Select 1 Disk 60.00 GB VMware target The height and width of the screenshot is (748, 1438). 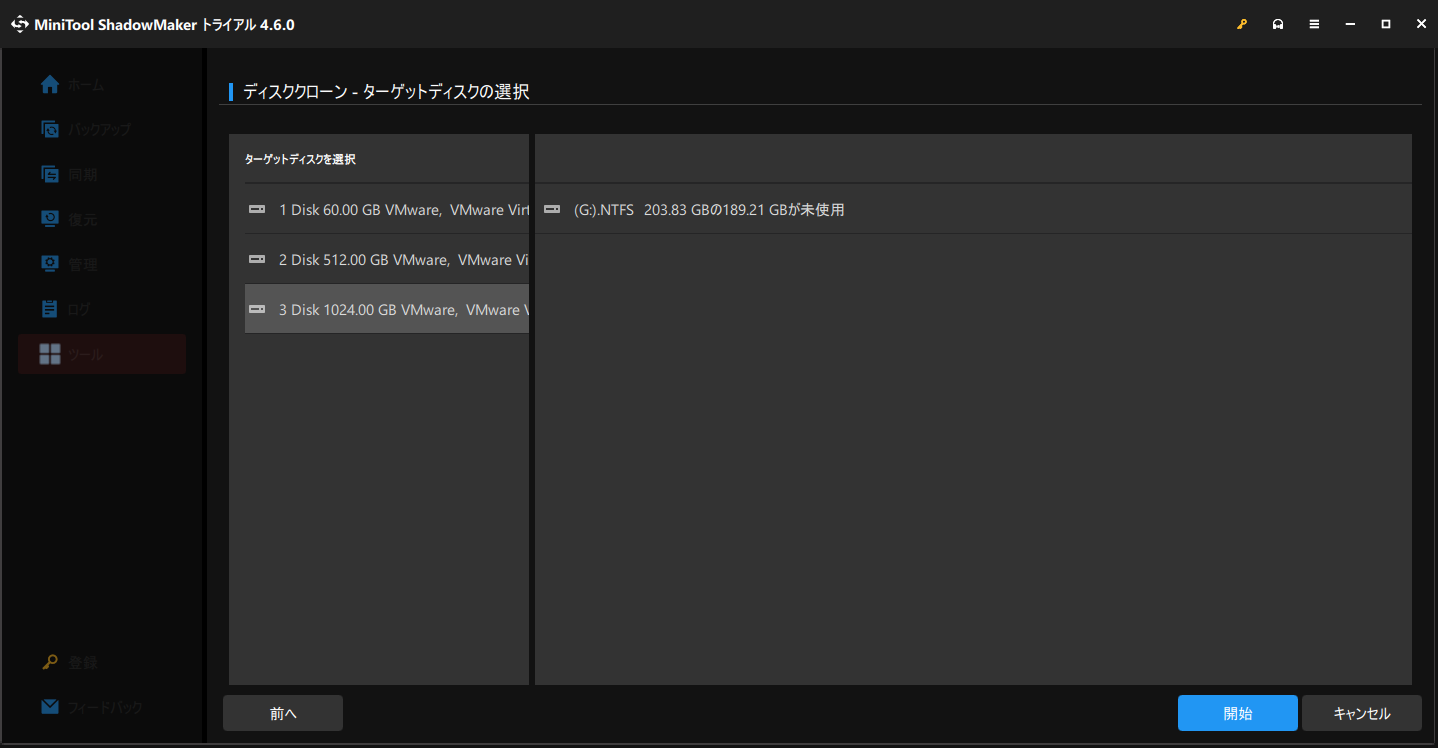[x=387, y=209]
